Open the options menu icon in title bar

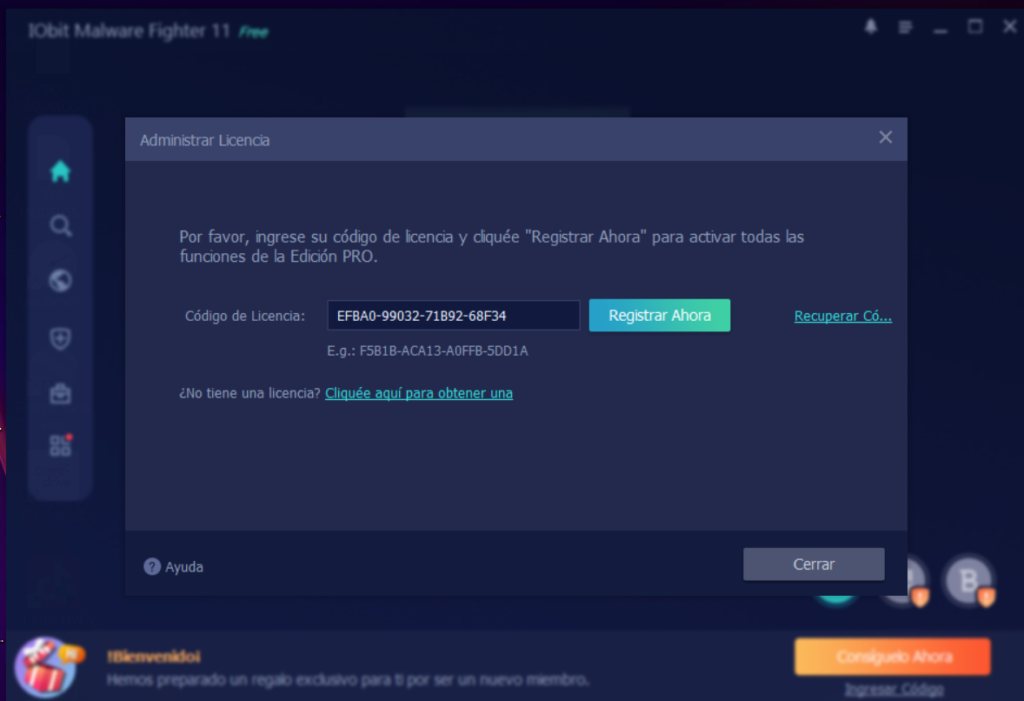(905, 27)
